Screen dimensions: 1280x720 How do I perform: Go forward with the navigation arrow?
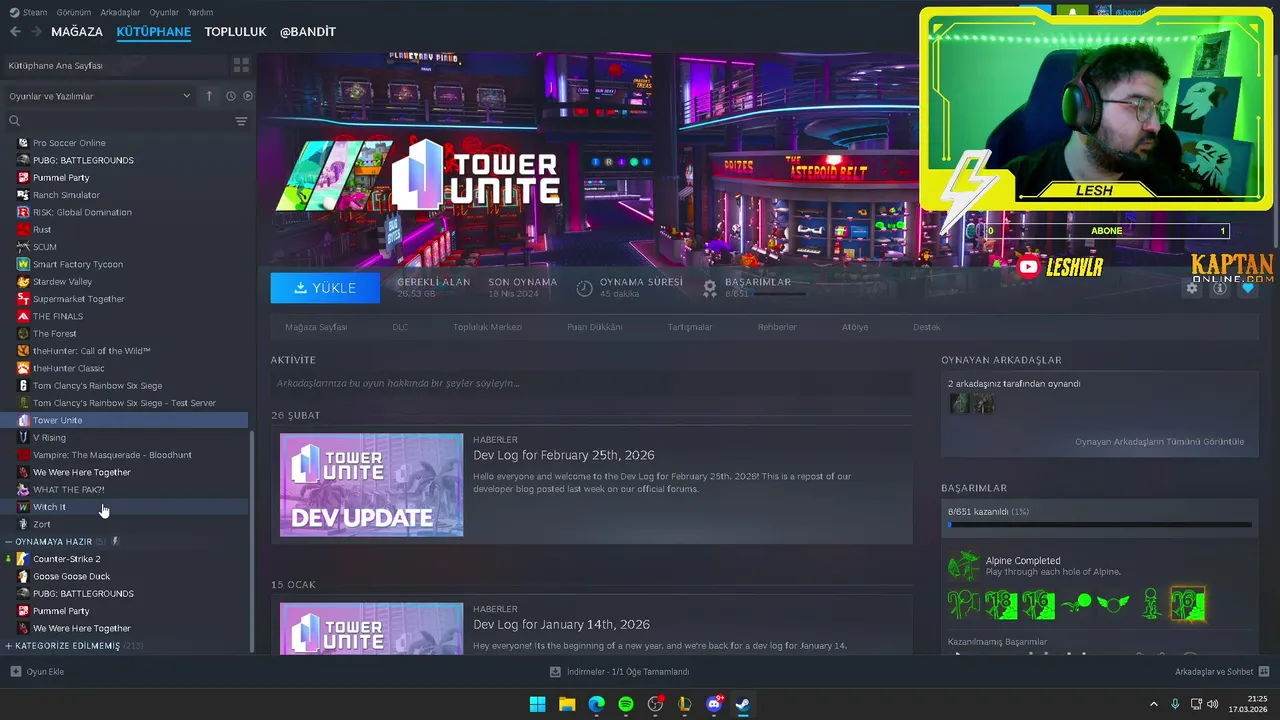[36, 32]
